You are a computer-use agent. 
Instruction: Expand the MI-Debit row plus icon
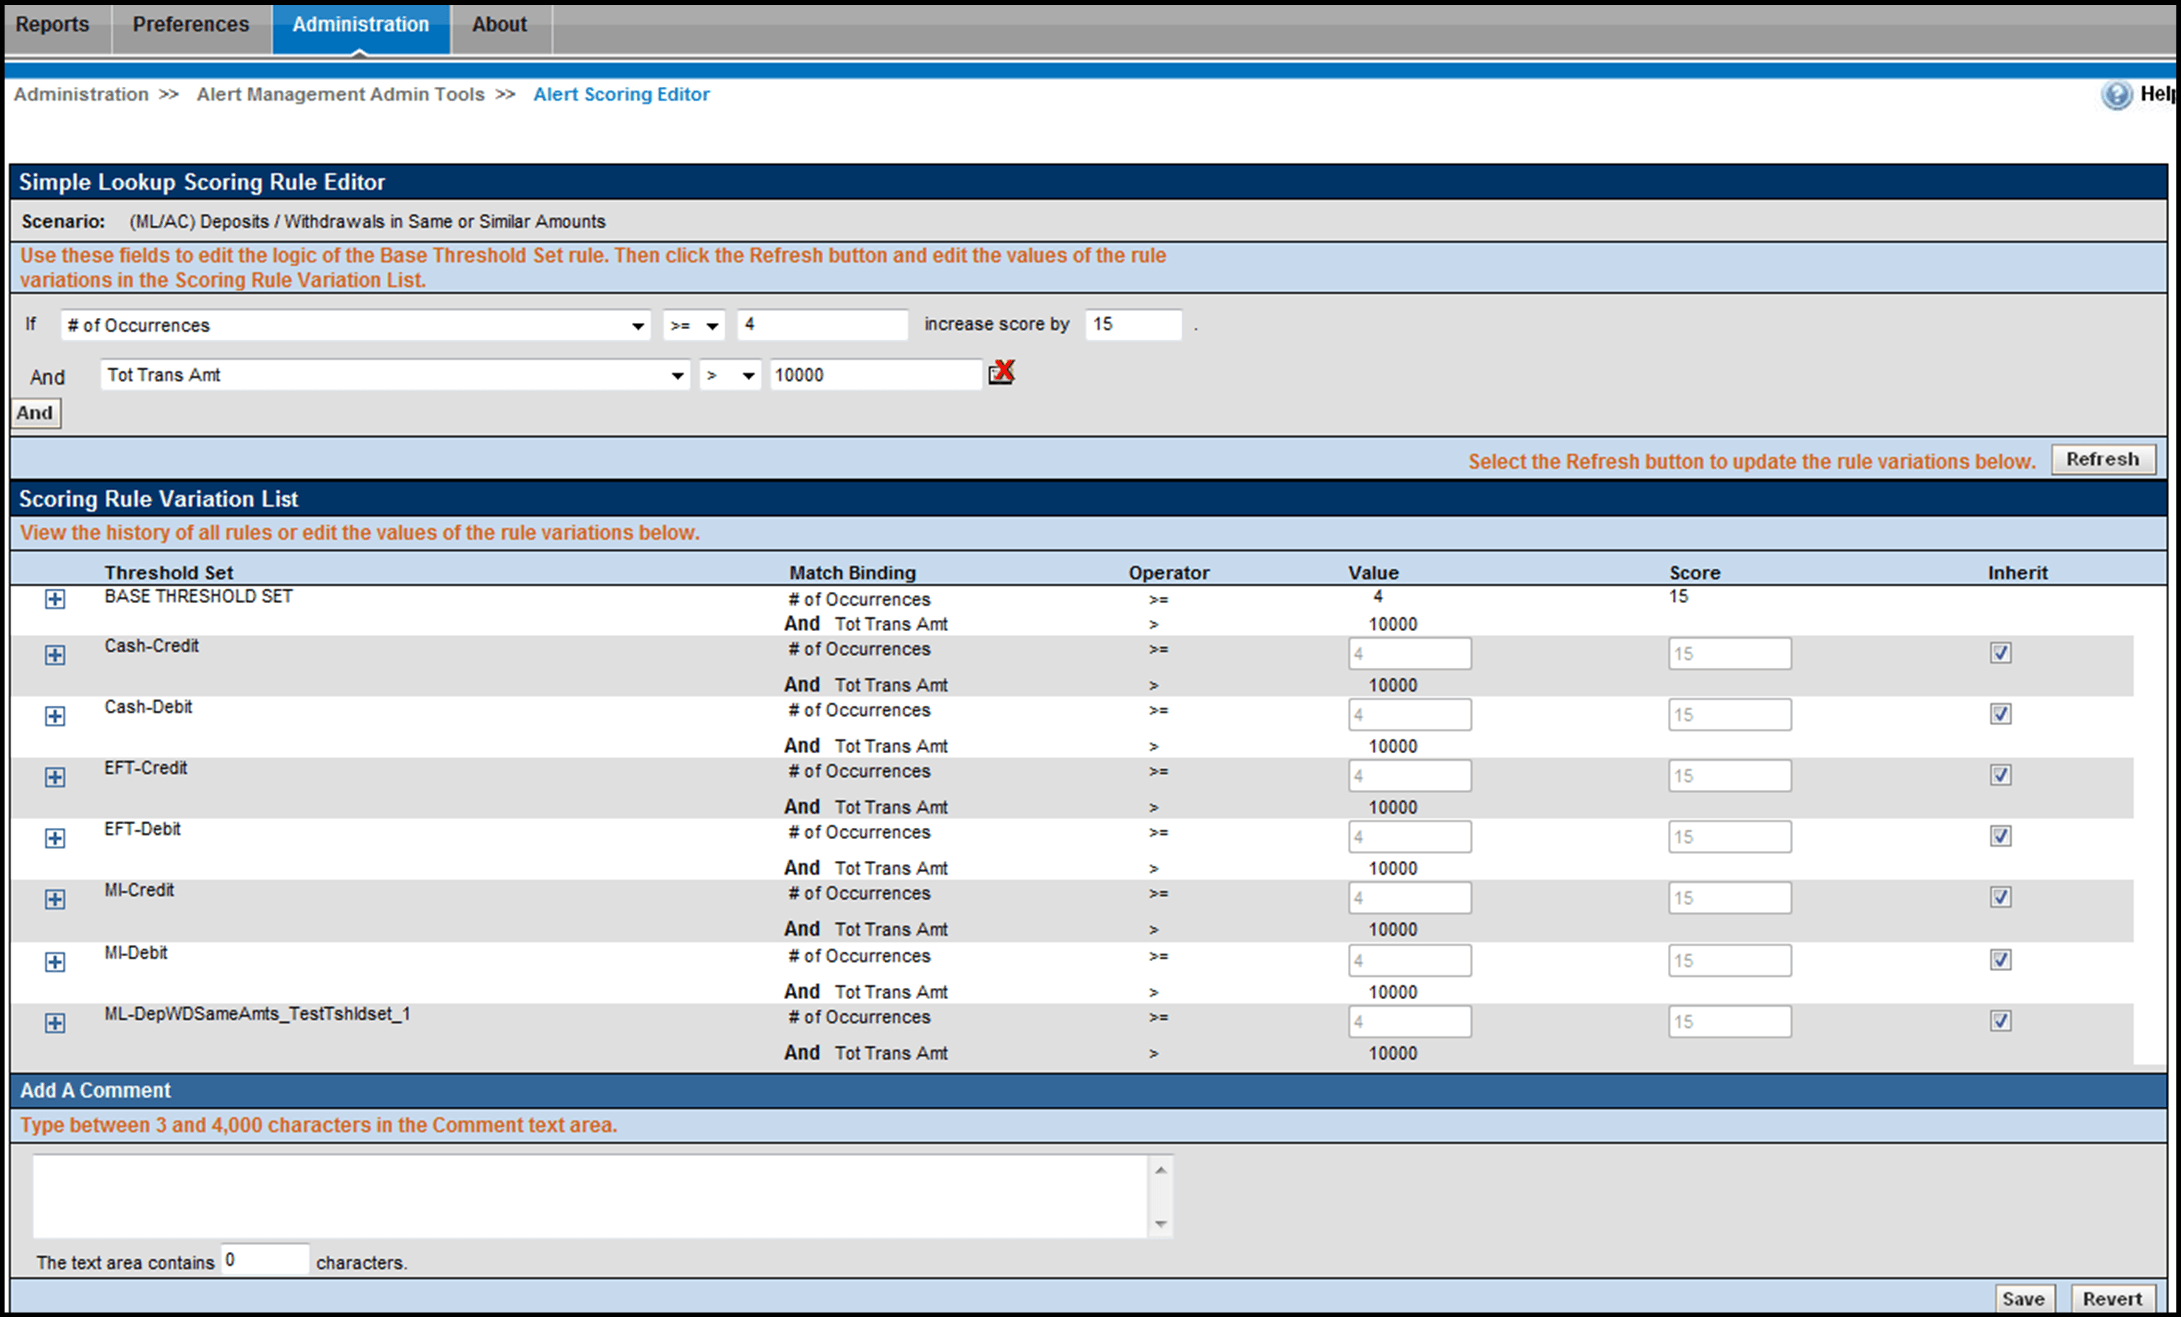click(55, 962)
